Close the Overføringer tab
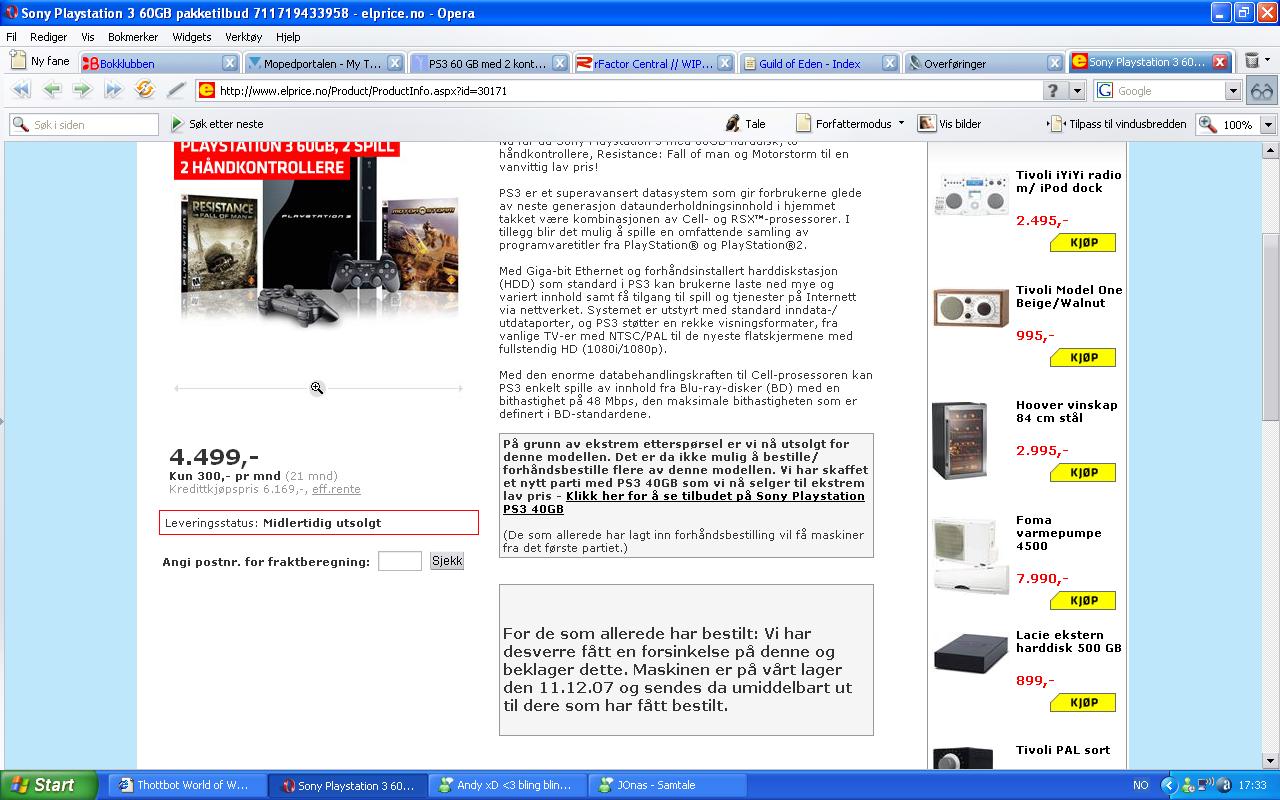 1054,63
